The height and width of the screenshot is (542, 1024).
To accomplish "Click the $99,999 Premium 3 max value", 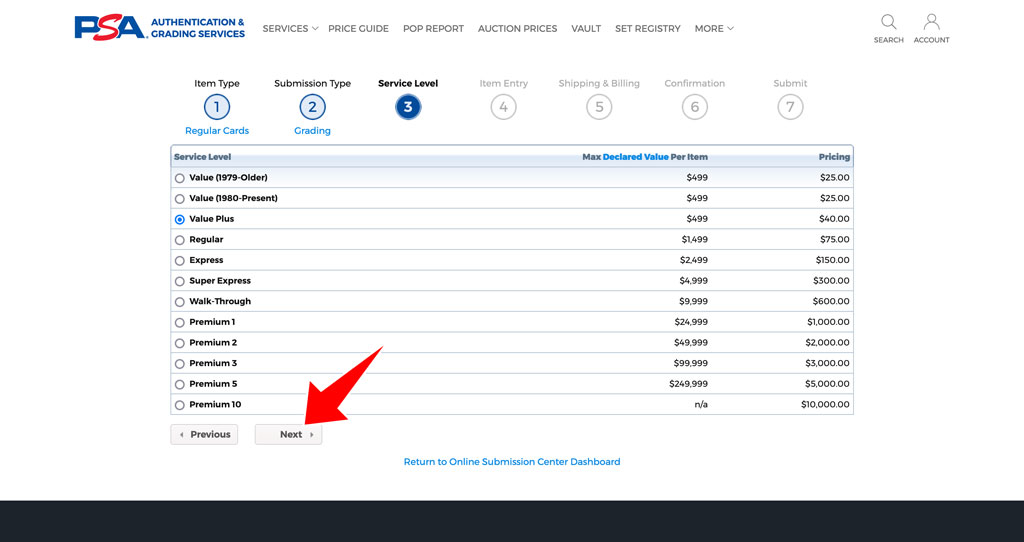I will click(x=691, y=363).
